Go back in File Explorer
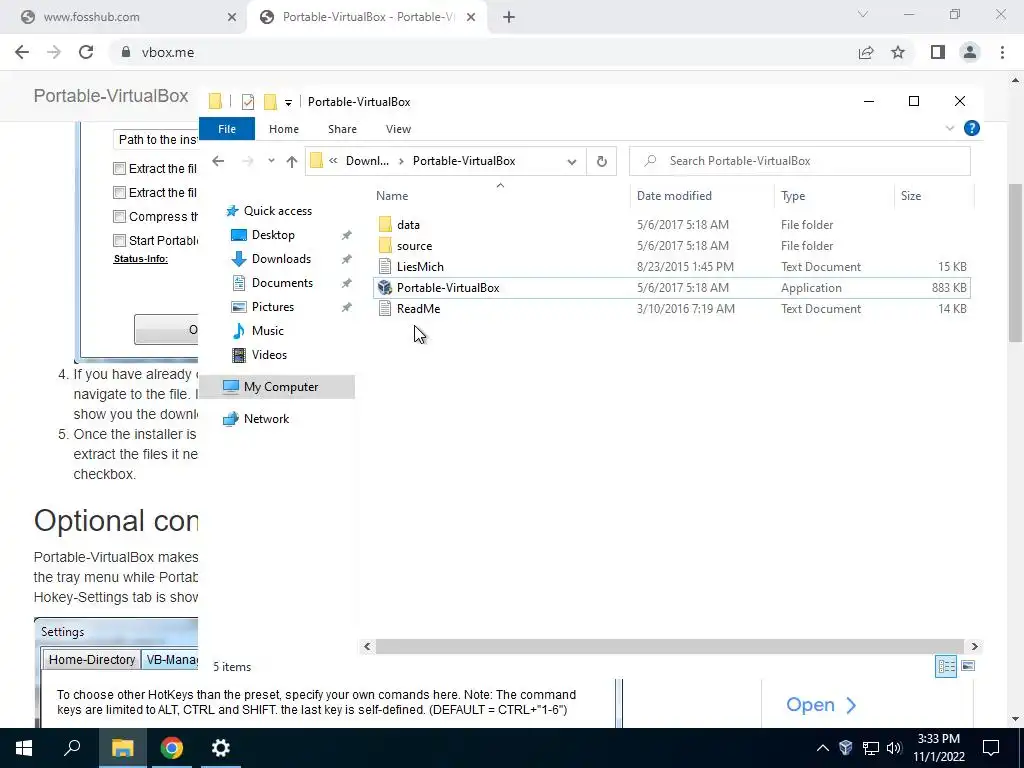Image resolution: width=1024 pixels, height=768 pixels. point(218,161)
